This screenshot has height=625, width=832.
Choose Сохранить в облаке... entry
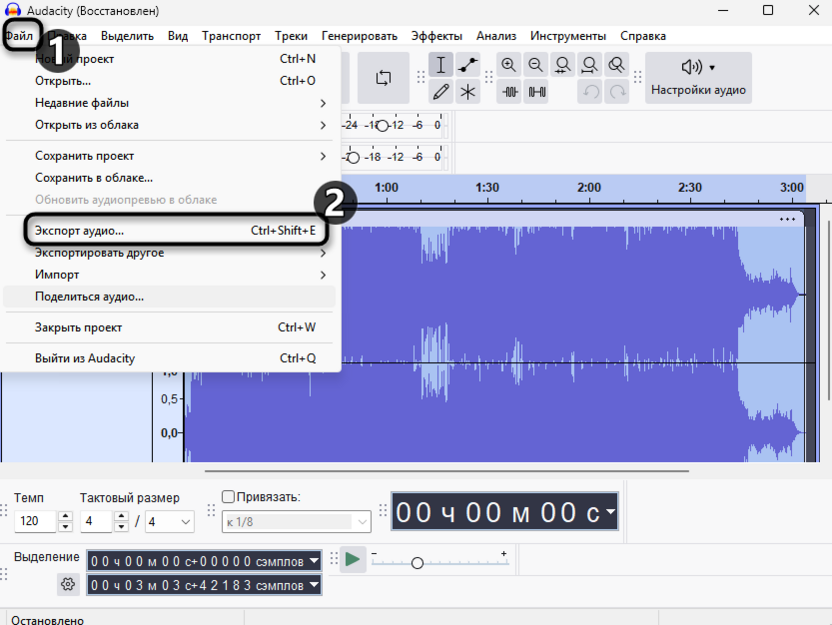pos(170,178)
